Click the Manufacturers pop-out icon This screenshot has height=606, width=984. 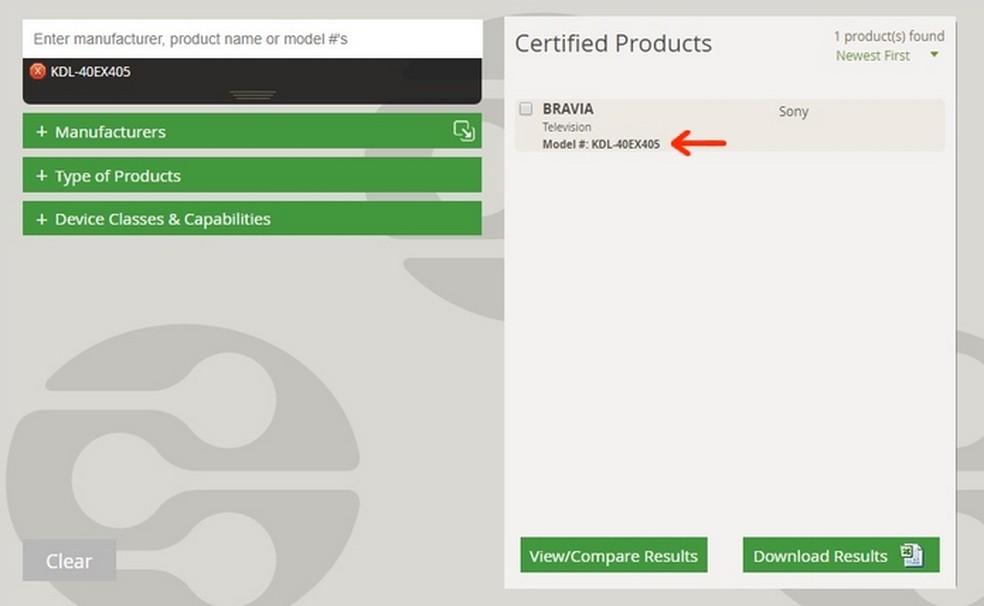pos(463,131)
